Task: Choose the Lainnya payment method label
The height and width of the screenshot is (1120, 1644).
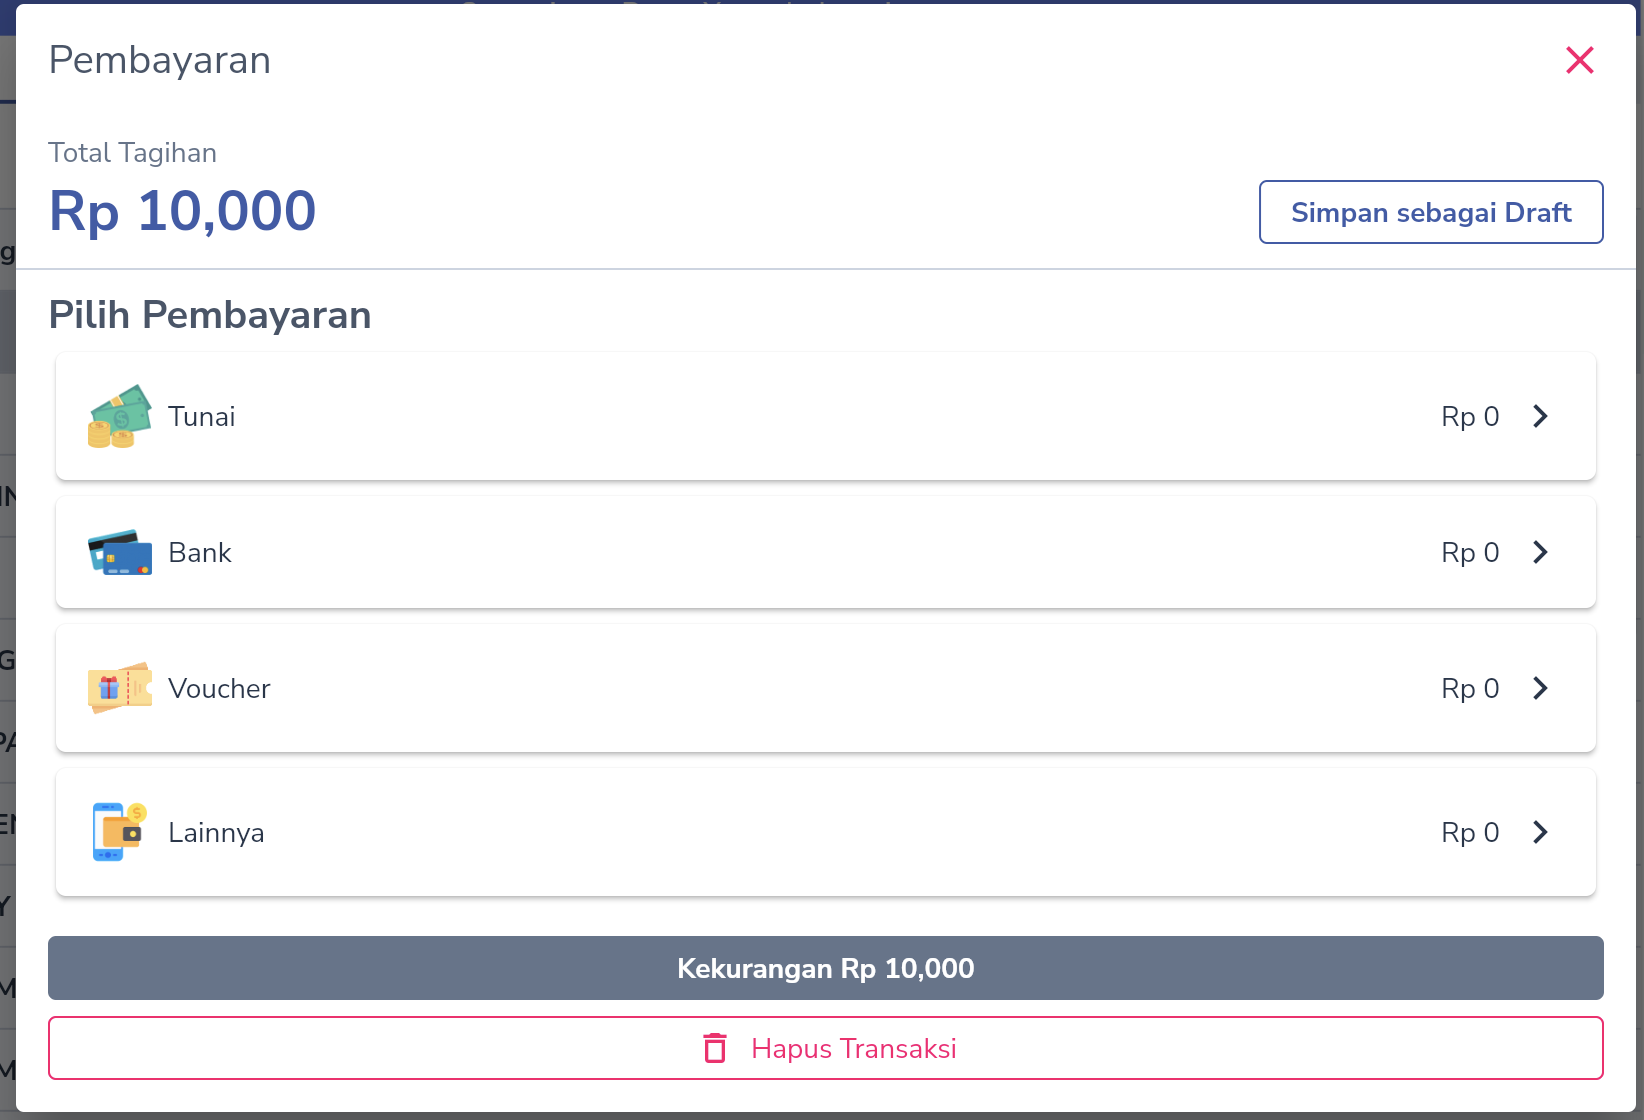Action: [x=216, y=832]
